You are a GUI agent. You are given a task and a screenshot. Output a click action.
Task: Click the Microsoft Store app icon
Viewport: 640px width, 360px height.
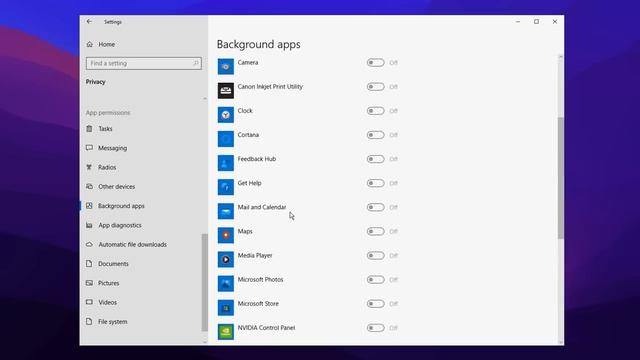pyautogui.click(x=226, y=307)
